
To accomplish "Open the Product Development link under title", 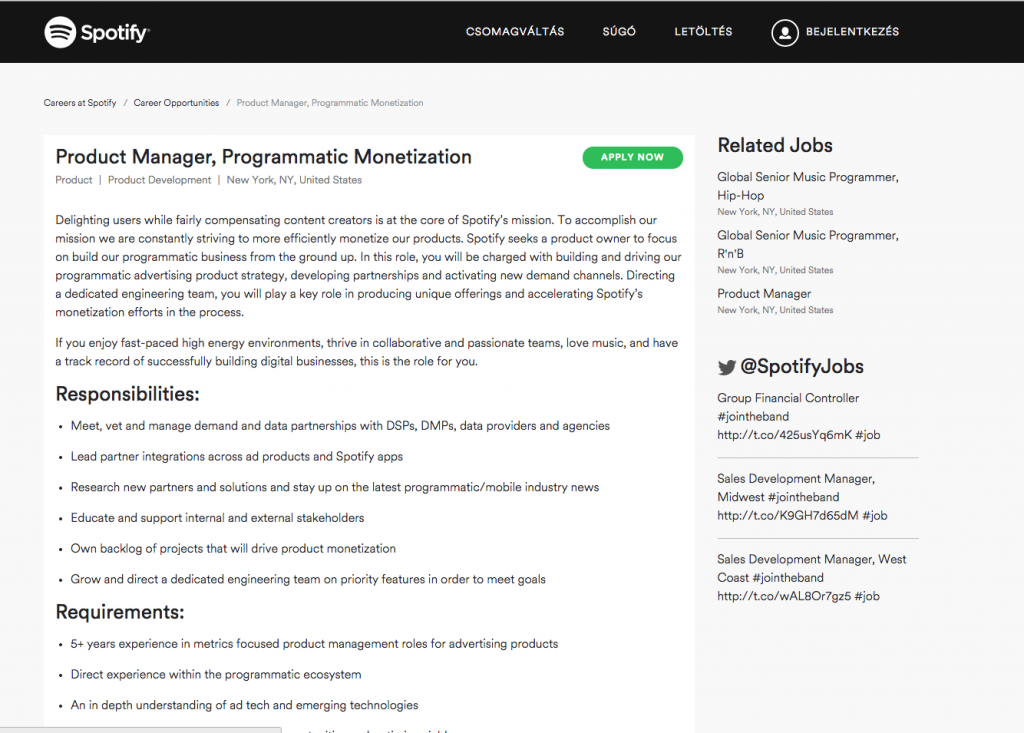I will [159, 180].
